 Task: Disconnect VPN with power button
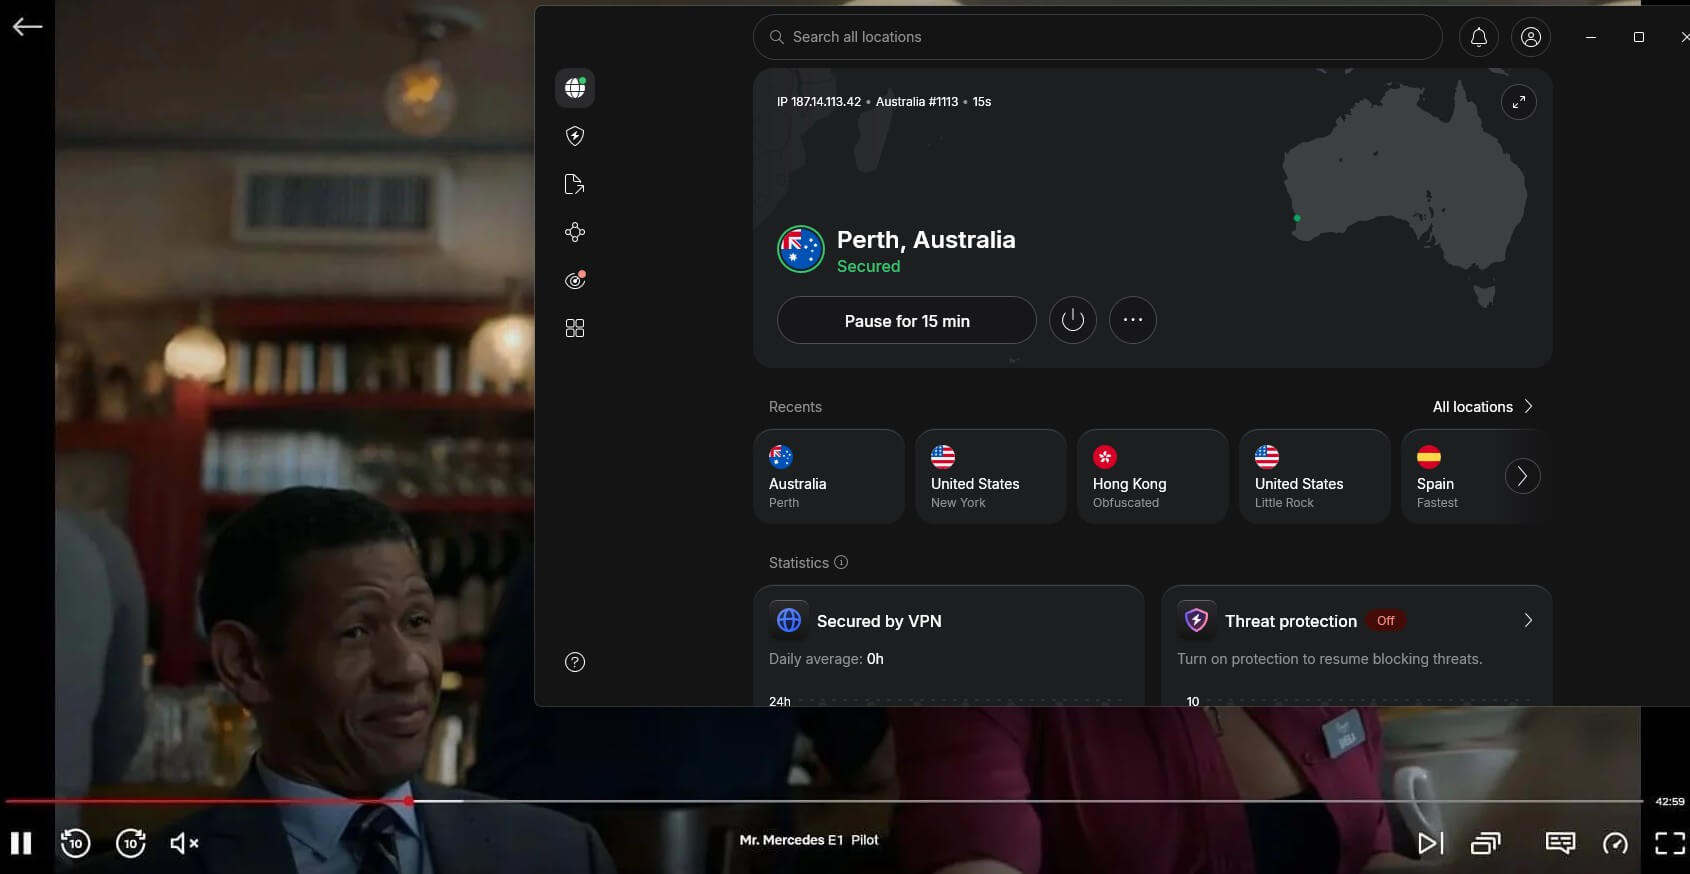[1073, 320]
